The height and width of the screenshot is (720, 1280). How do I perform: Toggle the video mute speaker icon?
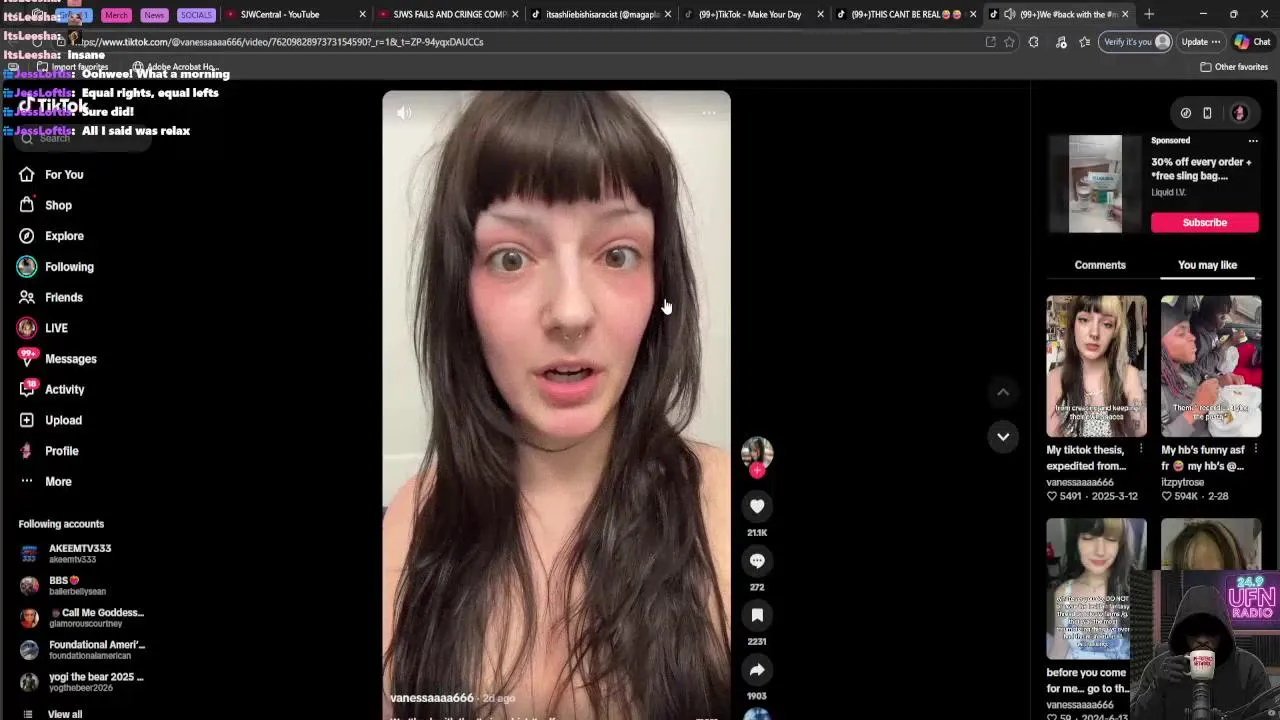[404, 113]
